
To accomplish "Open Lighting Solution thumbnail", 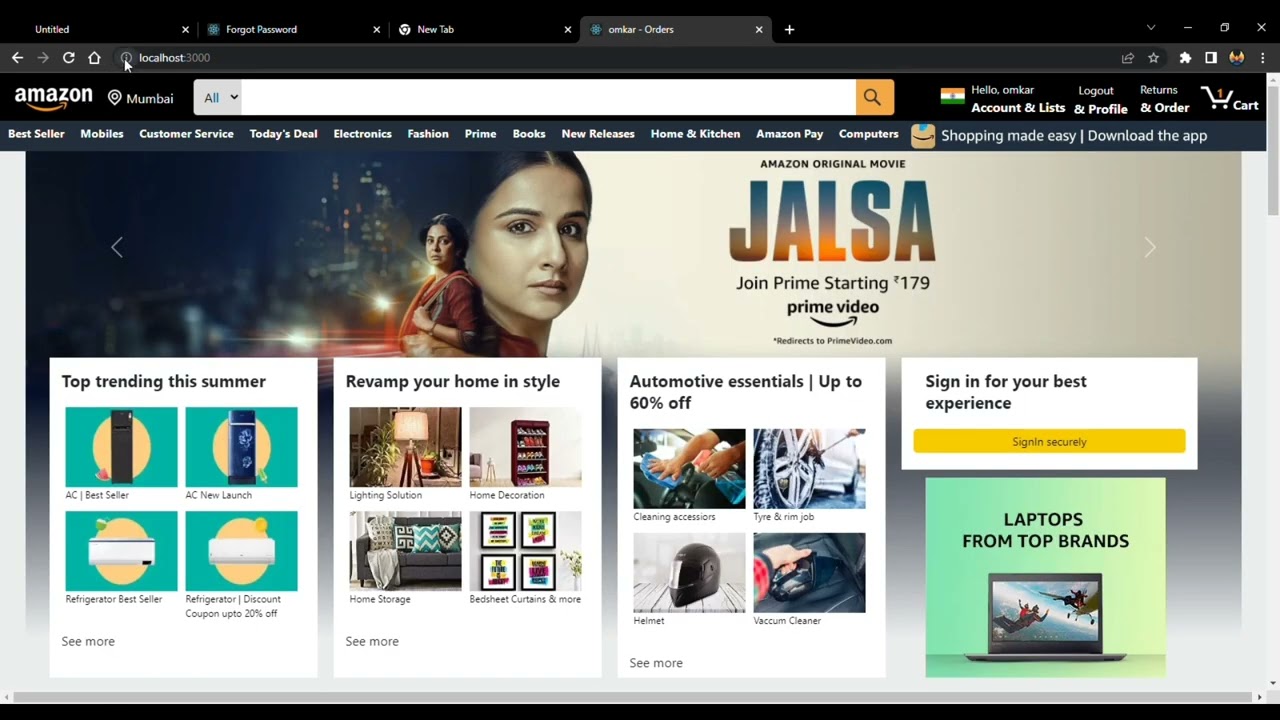I will pos(405,447).
